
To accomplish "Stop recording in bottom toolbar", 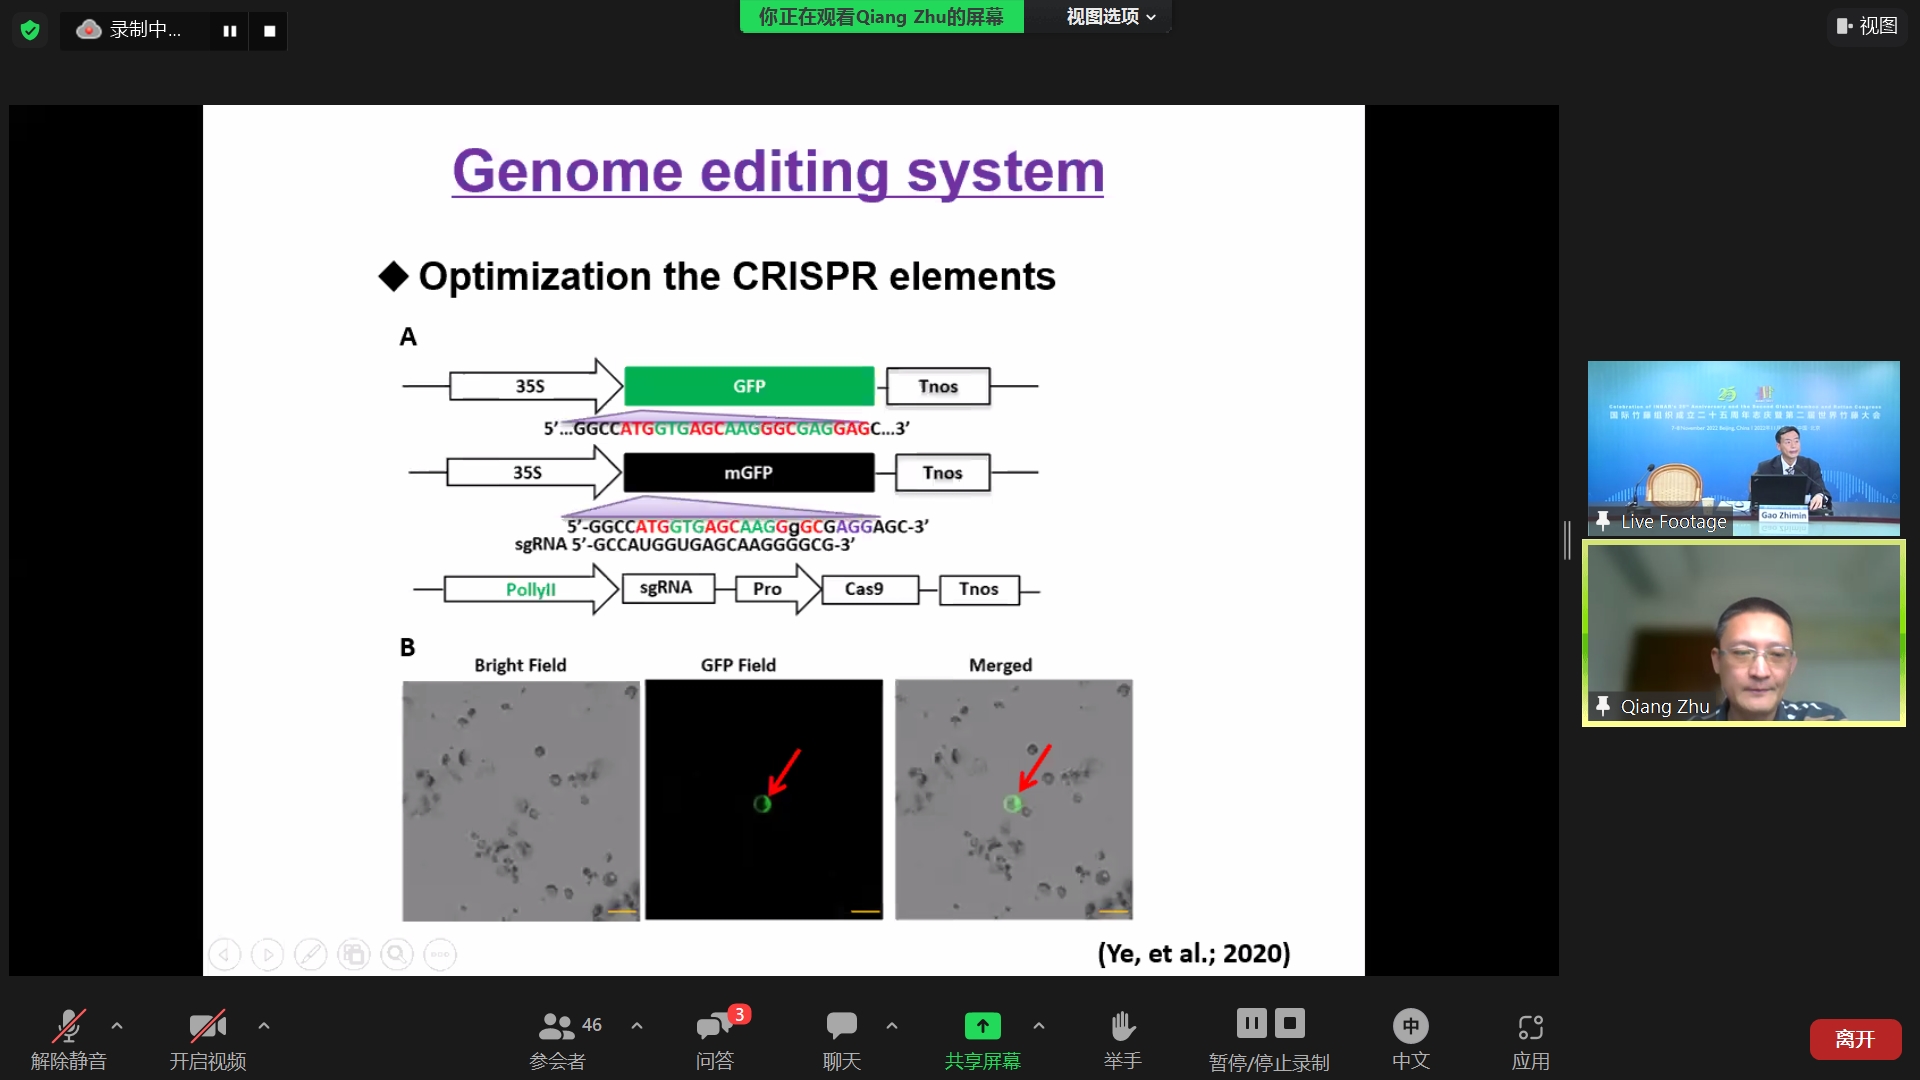I will [1290, 1023].
